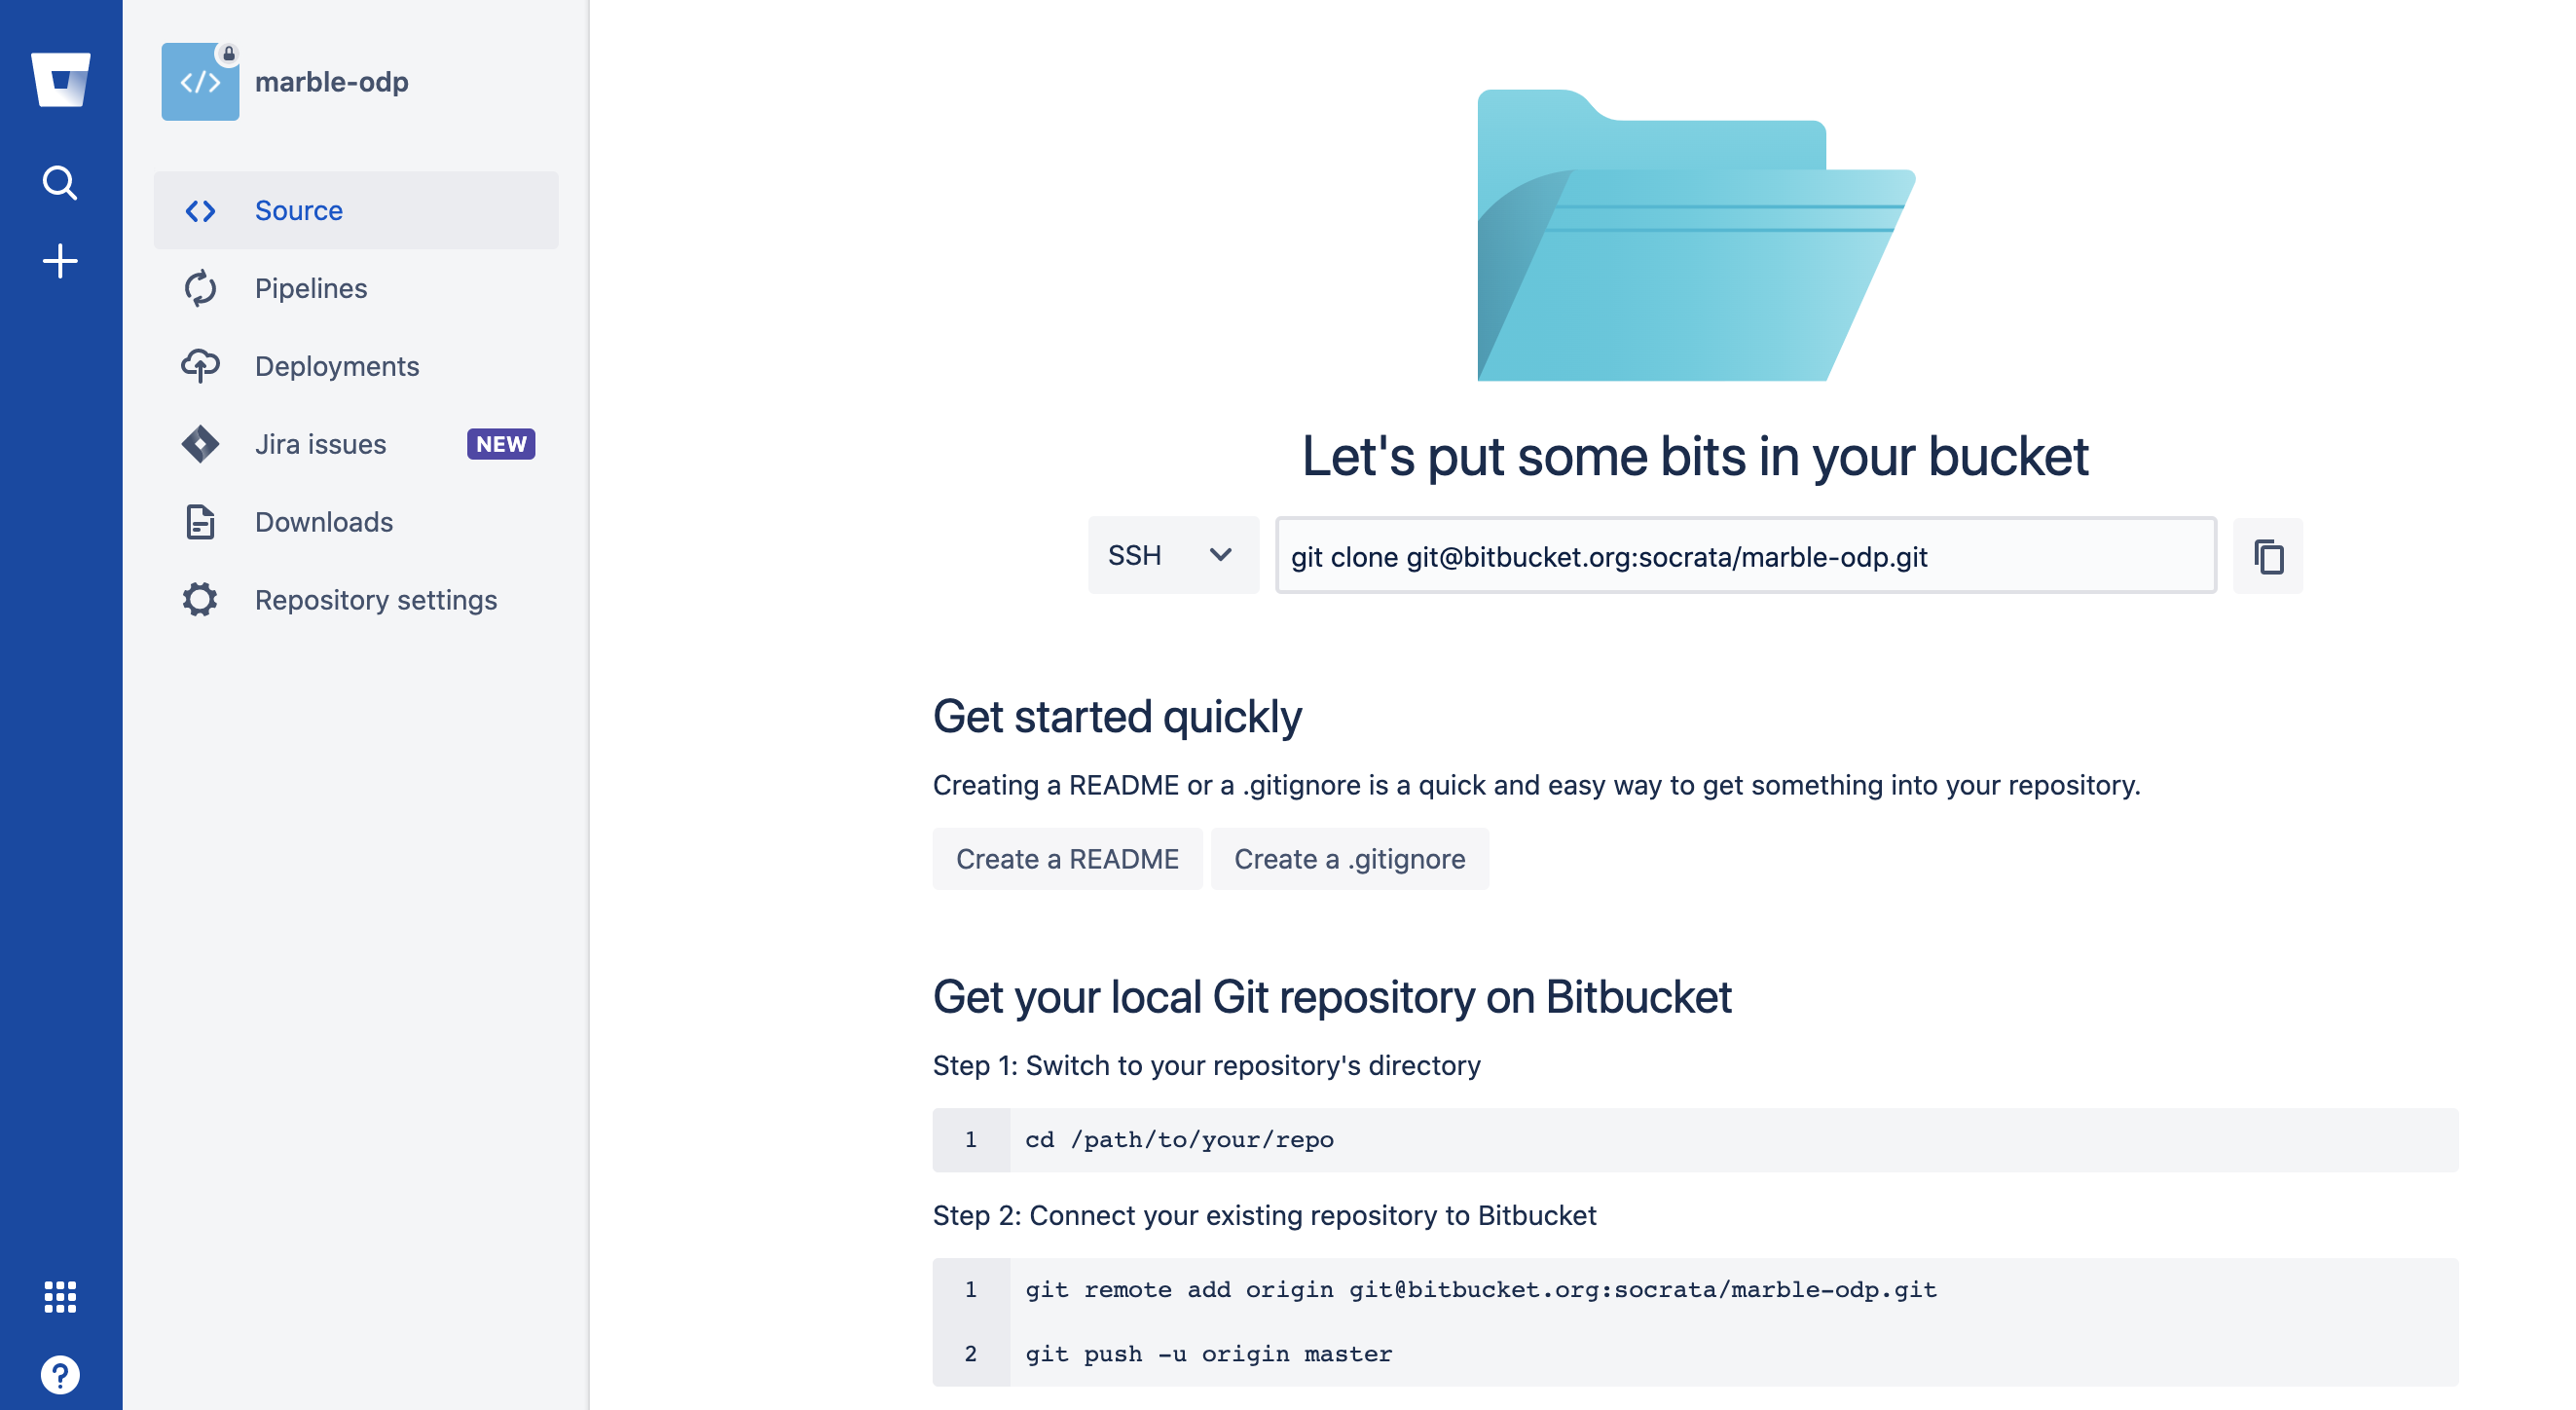Screen dimensions: 2576x1410
Task: Click the empty repository folder illustration
Action: [1696, 235]
